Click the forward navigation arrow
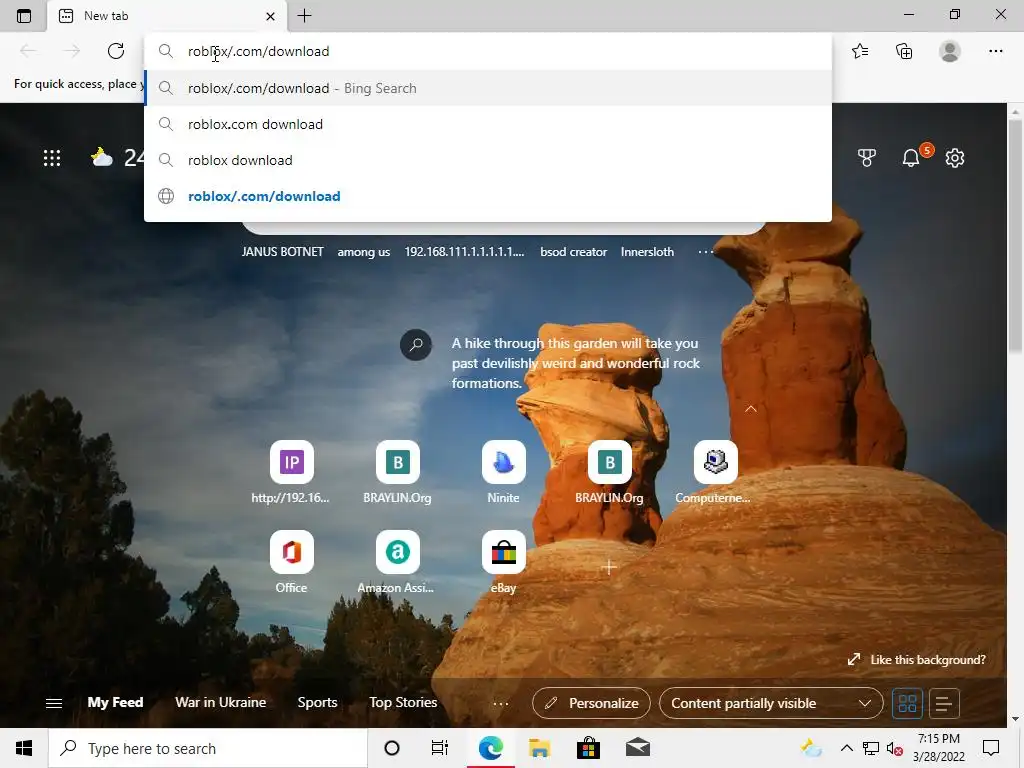1024x768 pixels. pos(72,51)
